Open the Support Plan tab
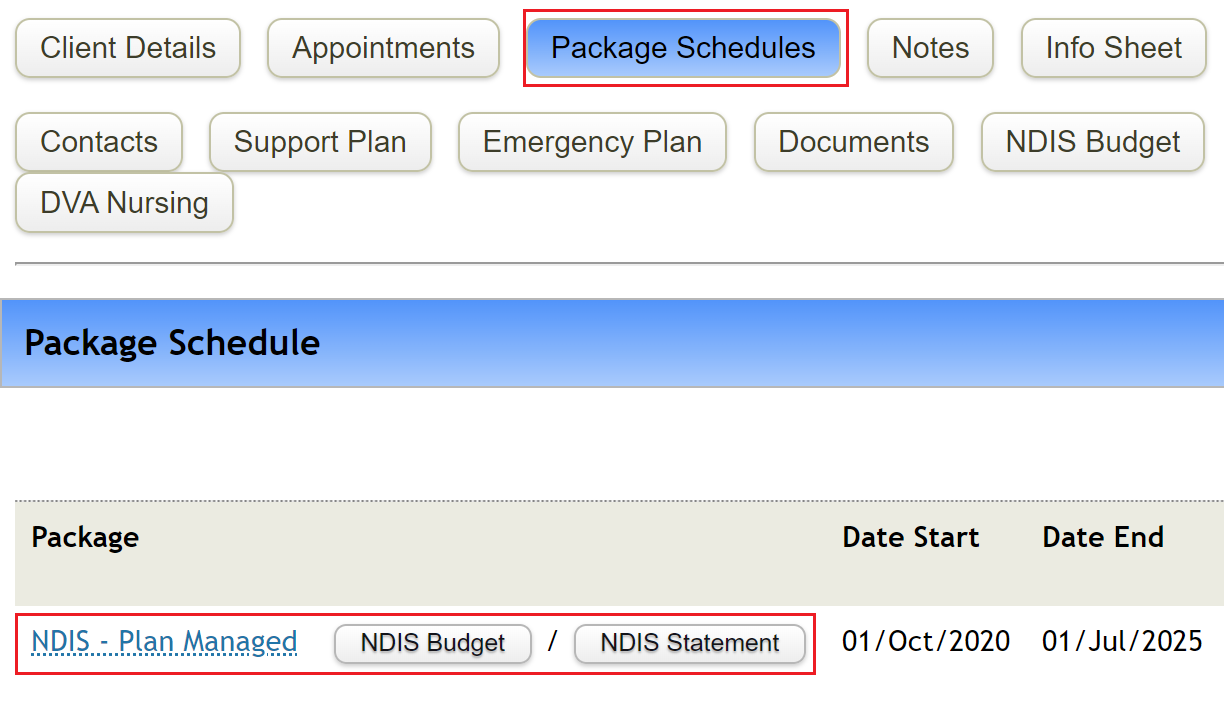This screenshot has width=1224, height=701. coord(320,142)
